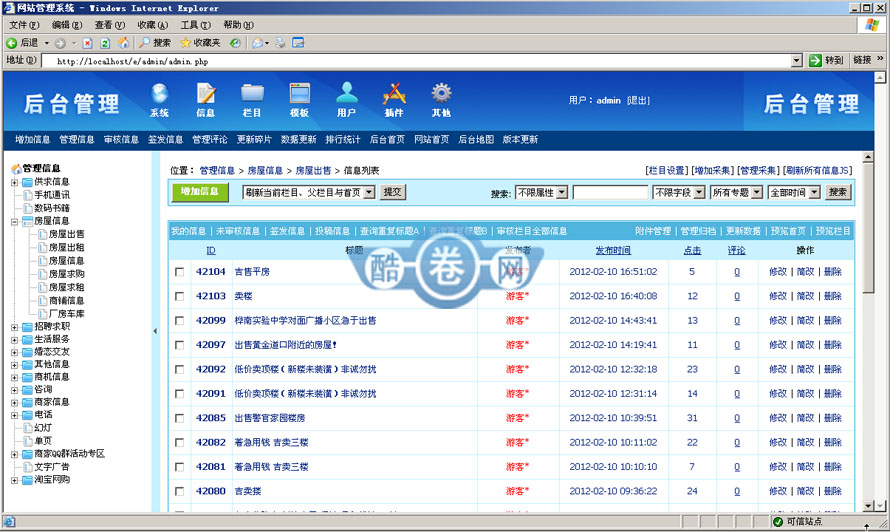Click the browser History icon
The height and width of the screenshot is (532, 890).
point(235,43)
